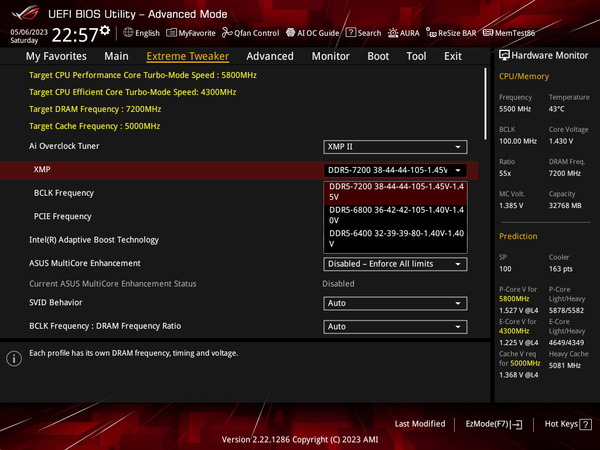Click the Hot Keys help button
The width and height of the screenshot is (600, 450).
click(x=566, y=424)
